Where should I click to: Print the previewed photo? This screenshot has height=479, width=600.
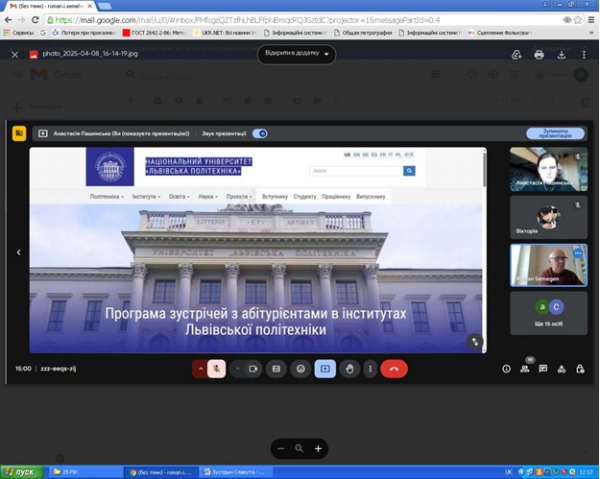539,55
